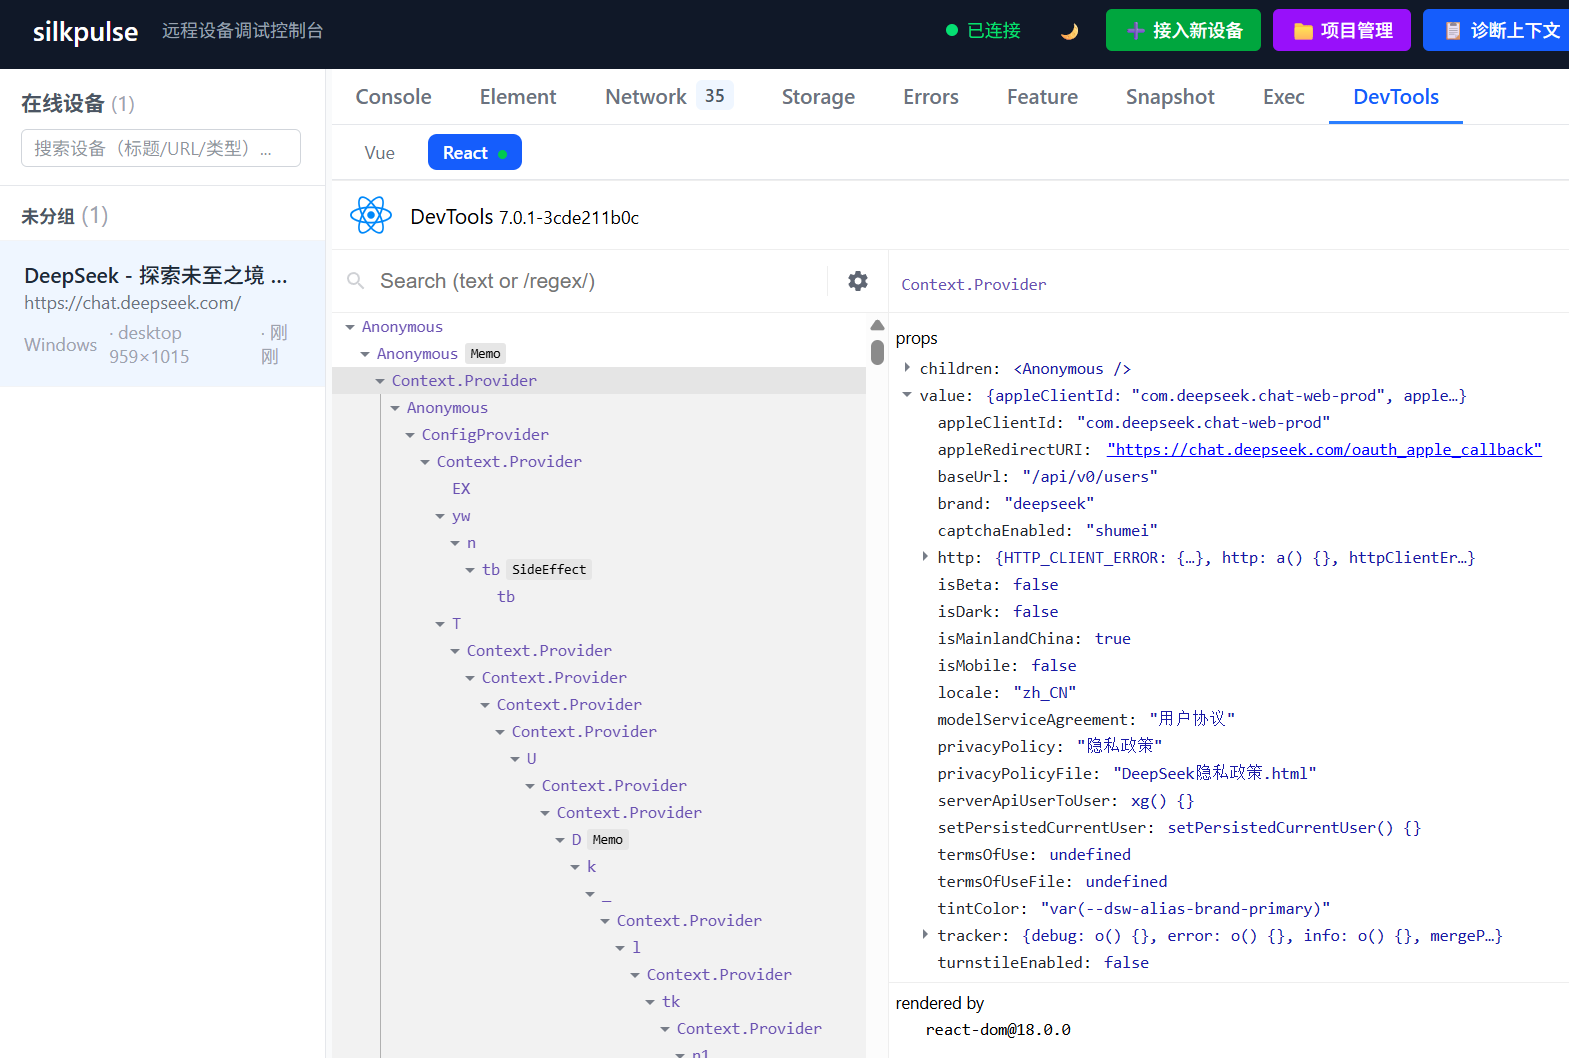Click the search magnifier icon
Viewport: 1569px width, 1058px height.
tap(355, 281)
